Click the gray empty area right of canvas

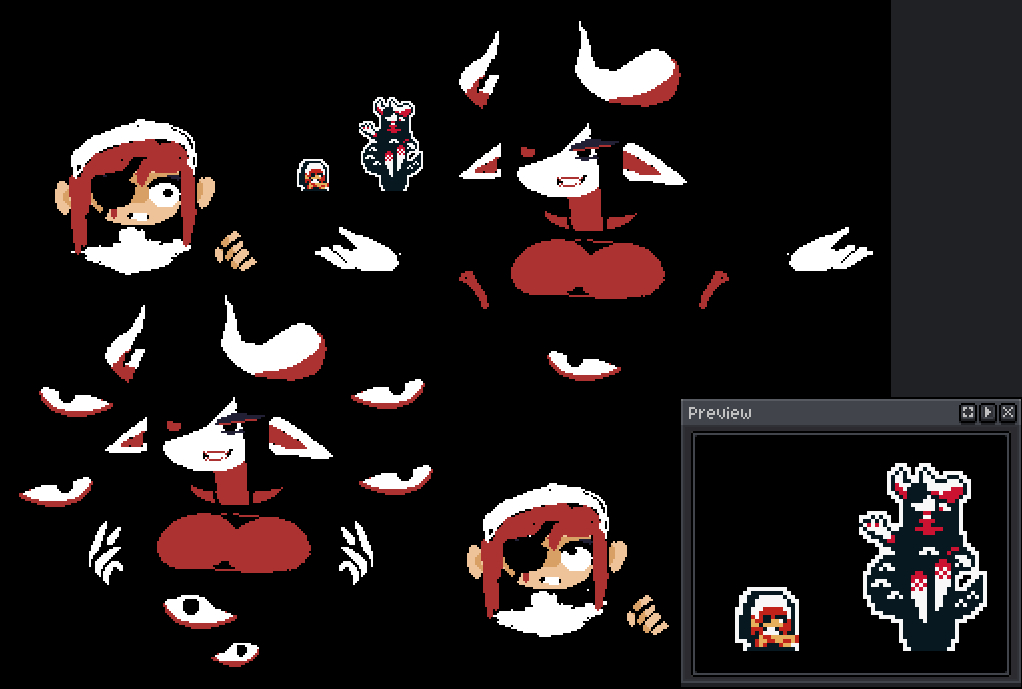955,200
